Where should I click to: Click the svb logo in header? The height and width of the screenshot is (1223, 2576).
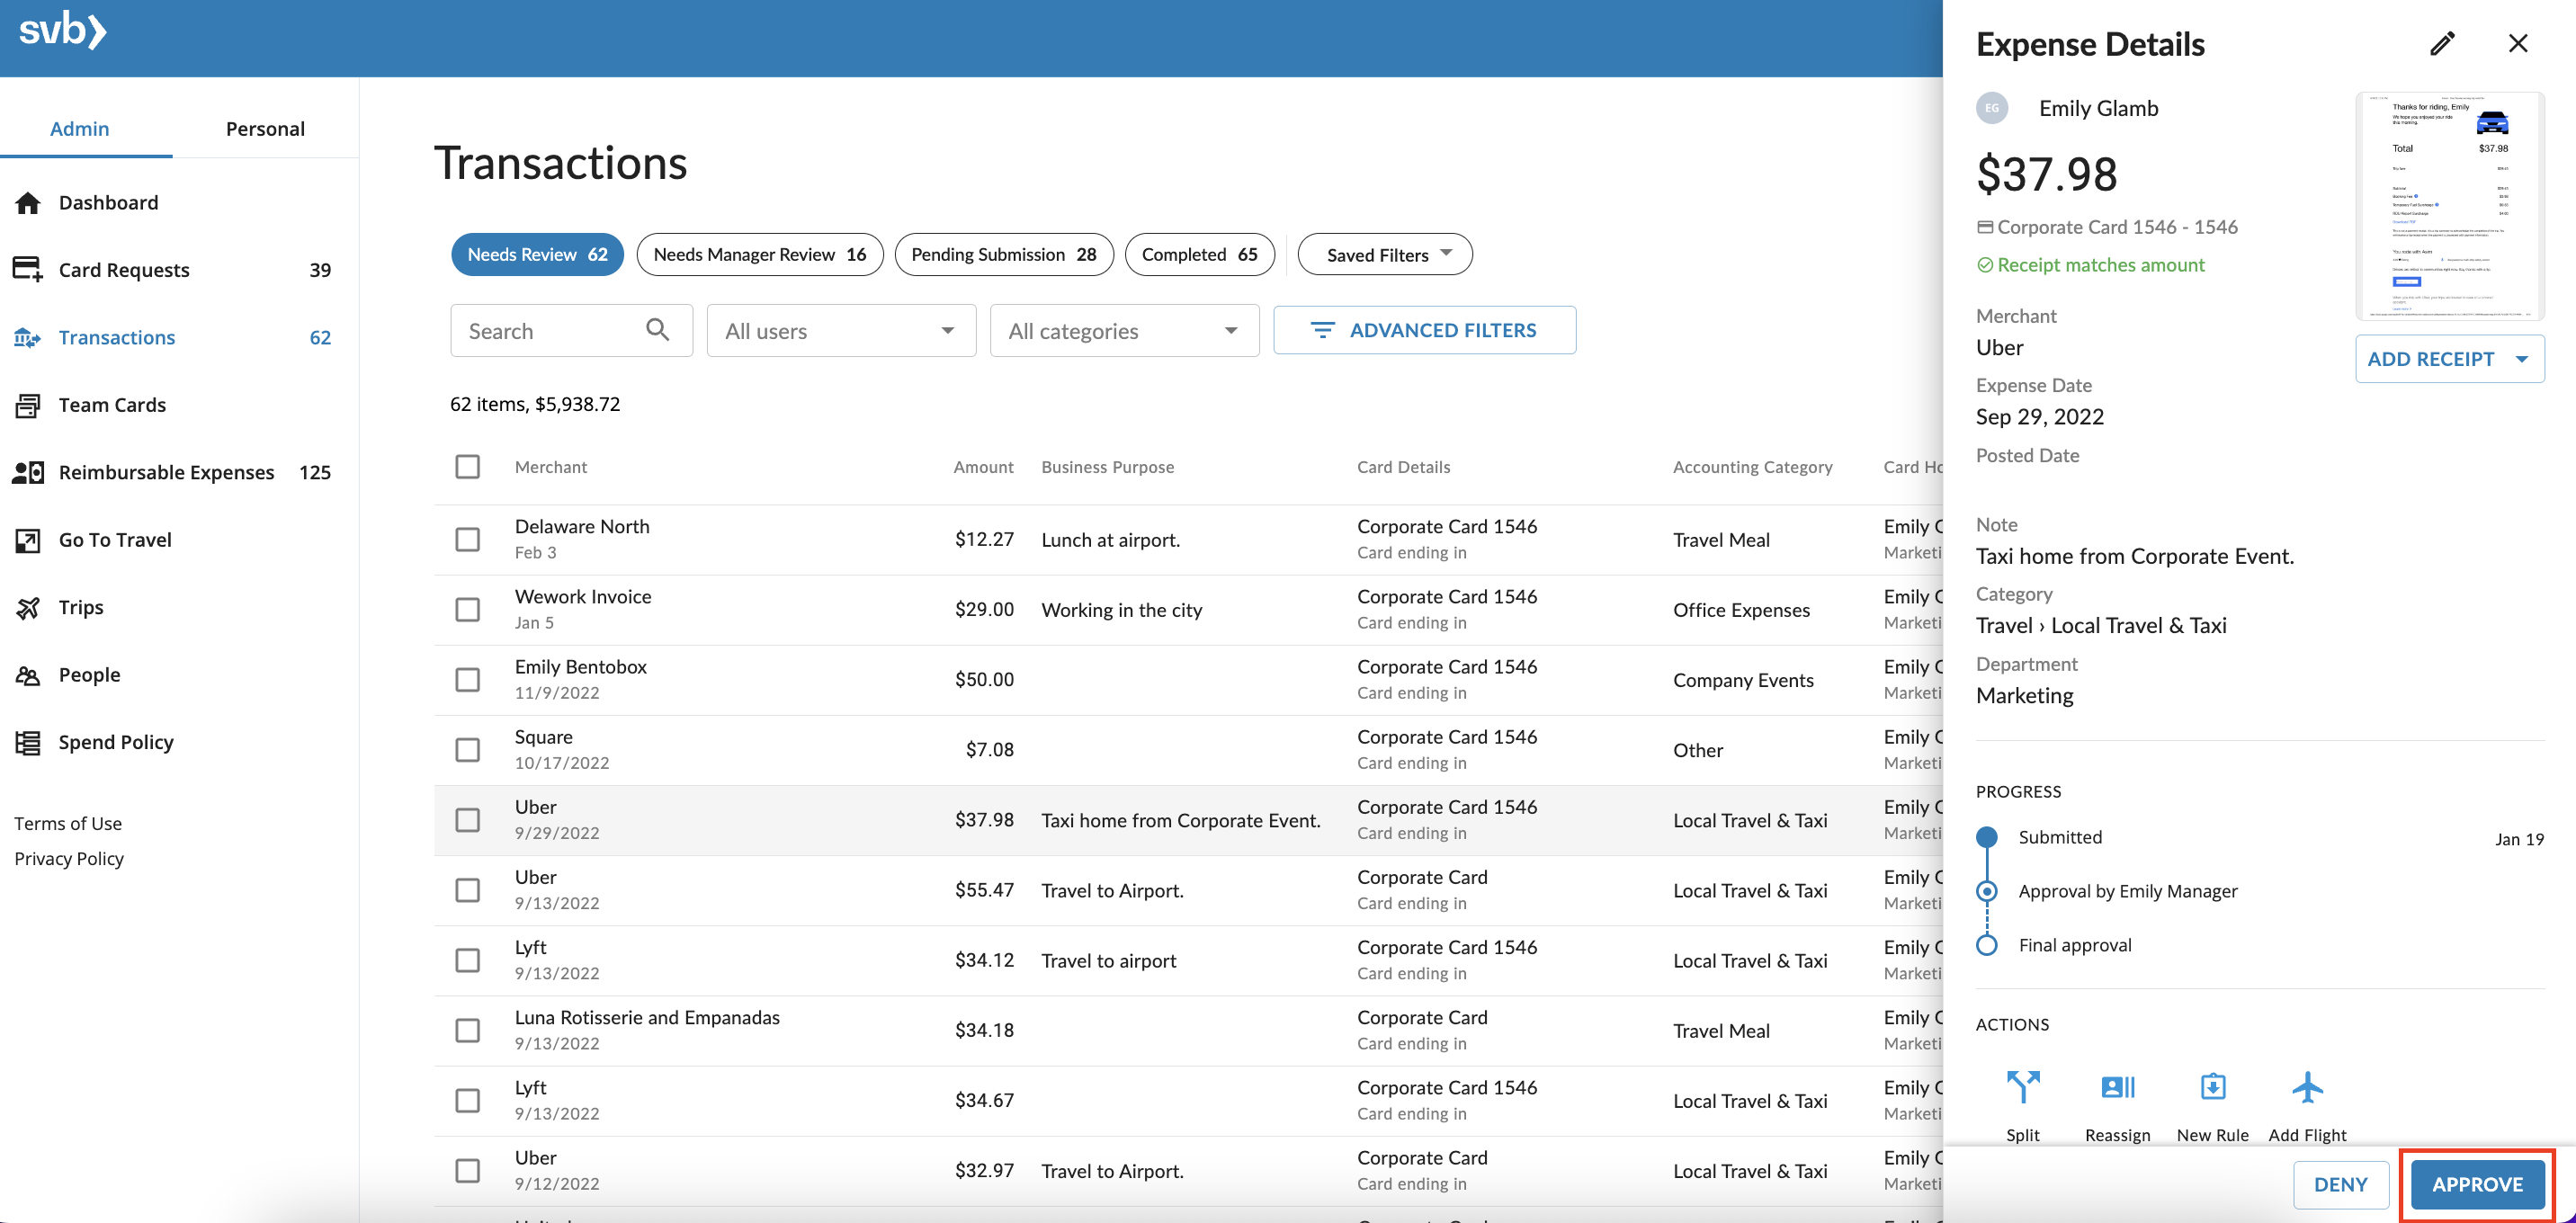(x=62, y=32)
